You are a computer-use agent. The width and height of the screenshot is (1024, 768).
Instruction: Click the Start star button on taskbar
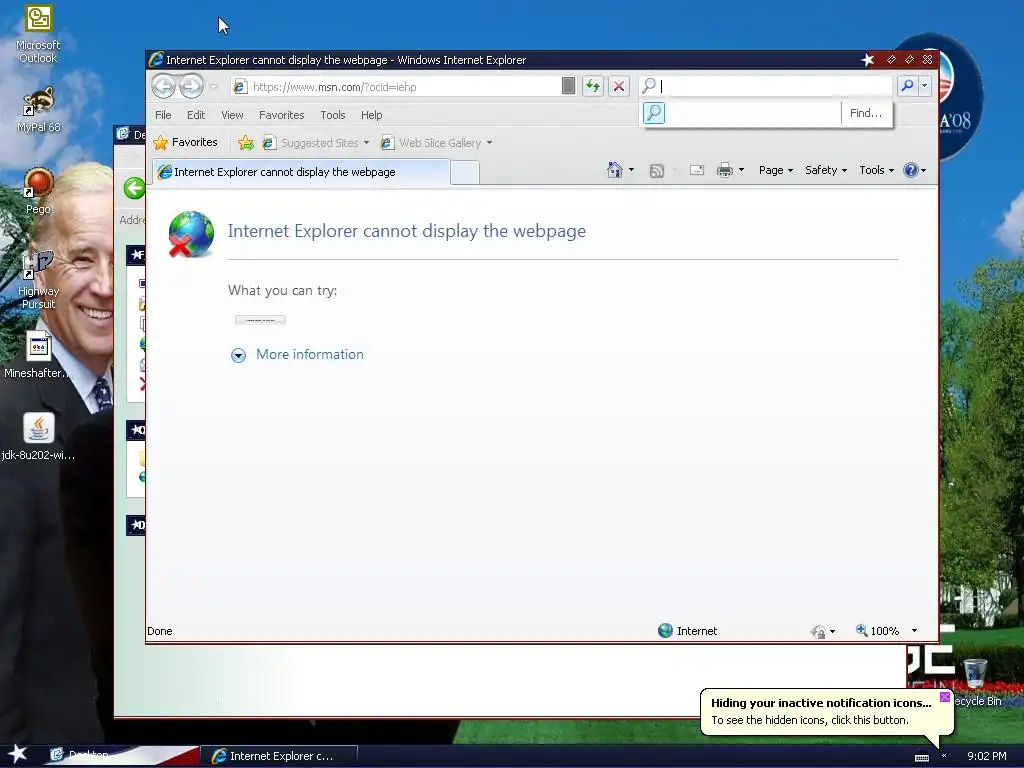pos(17,754)
